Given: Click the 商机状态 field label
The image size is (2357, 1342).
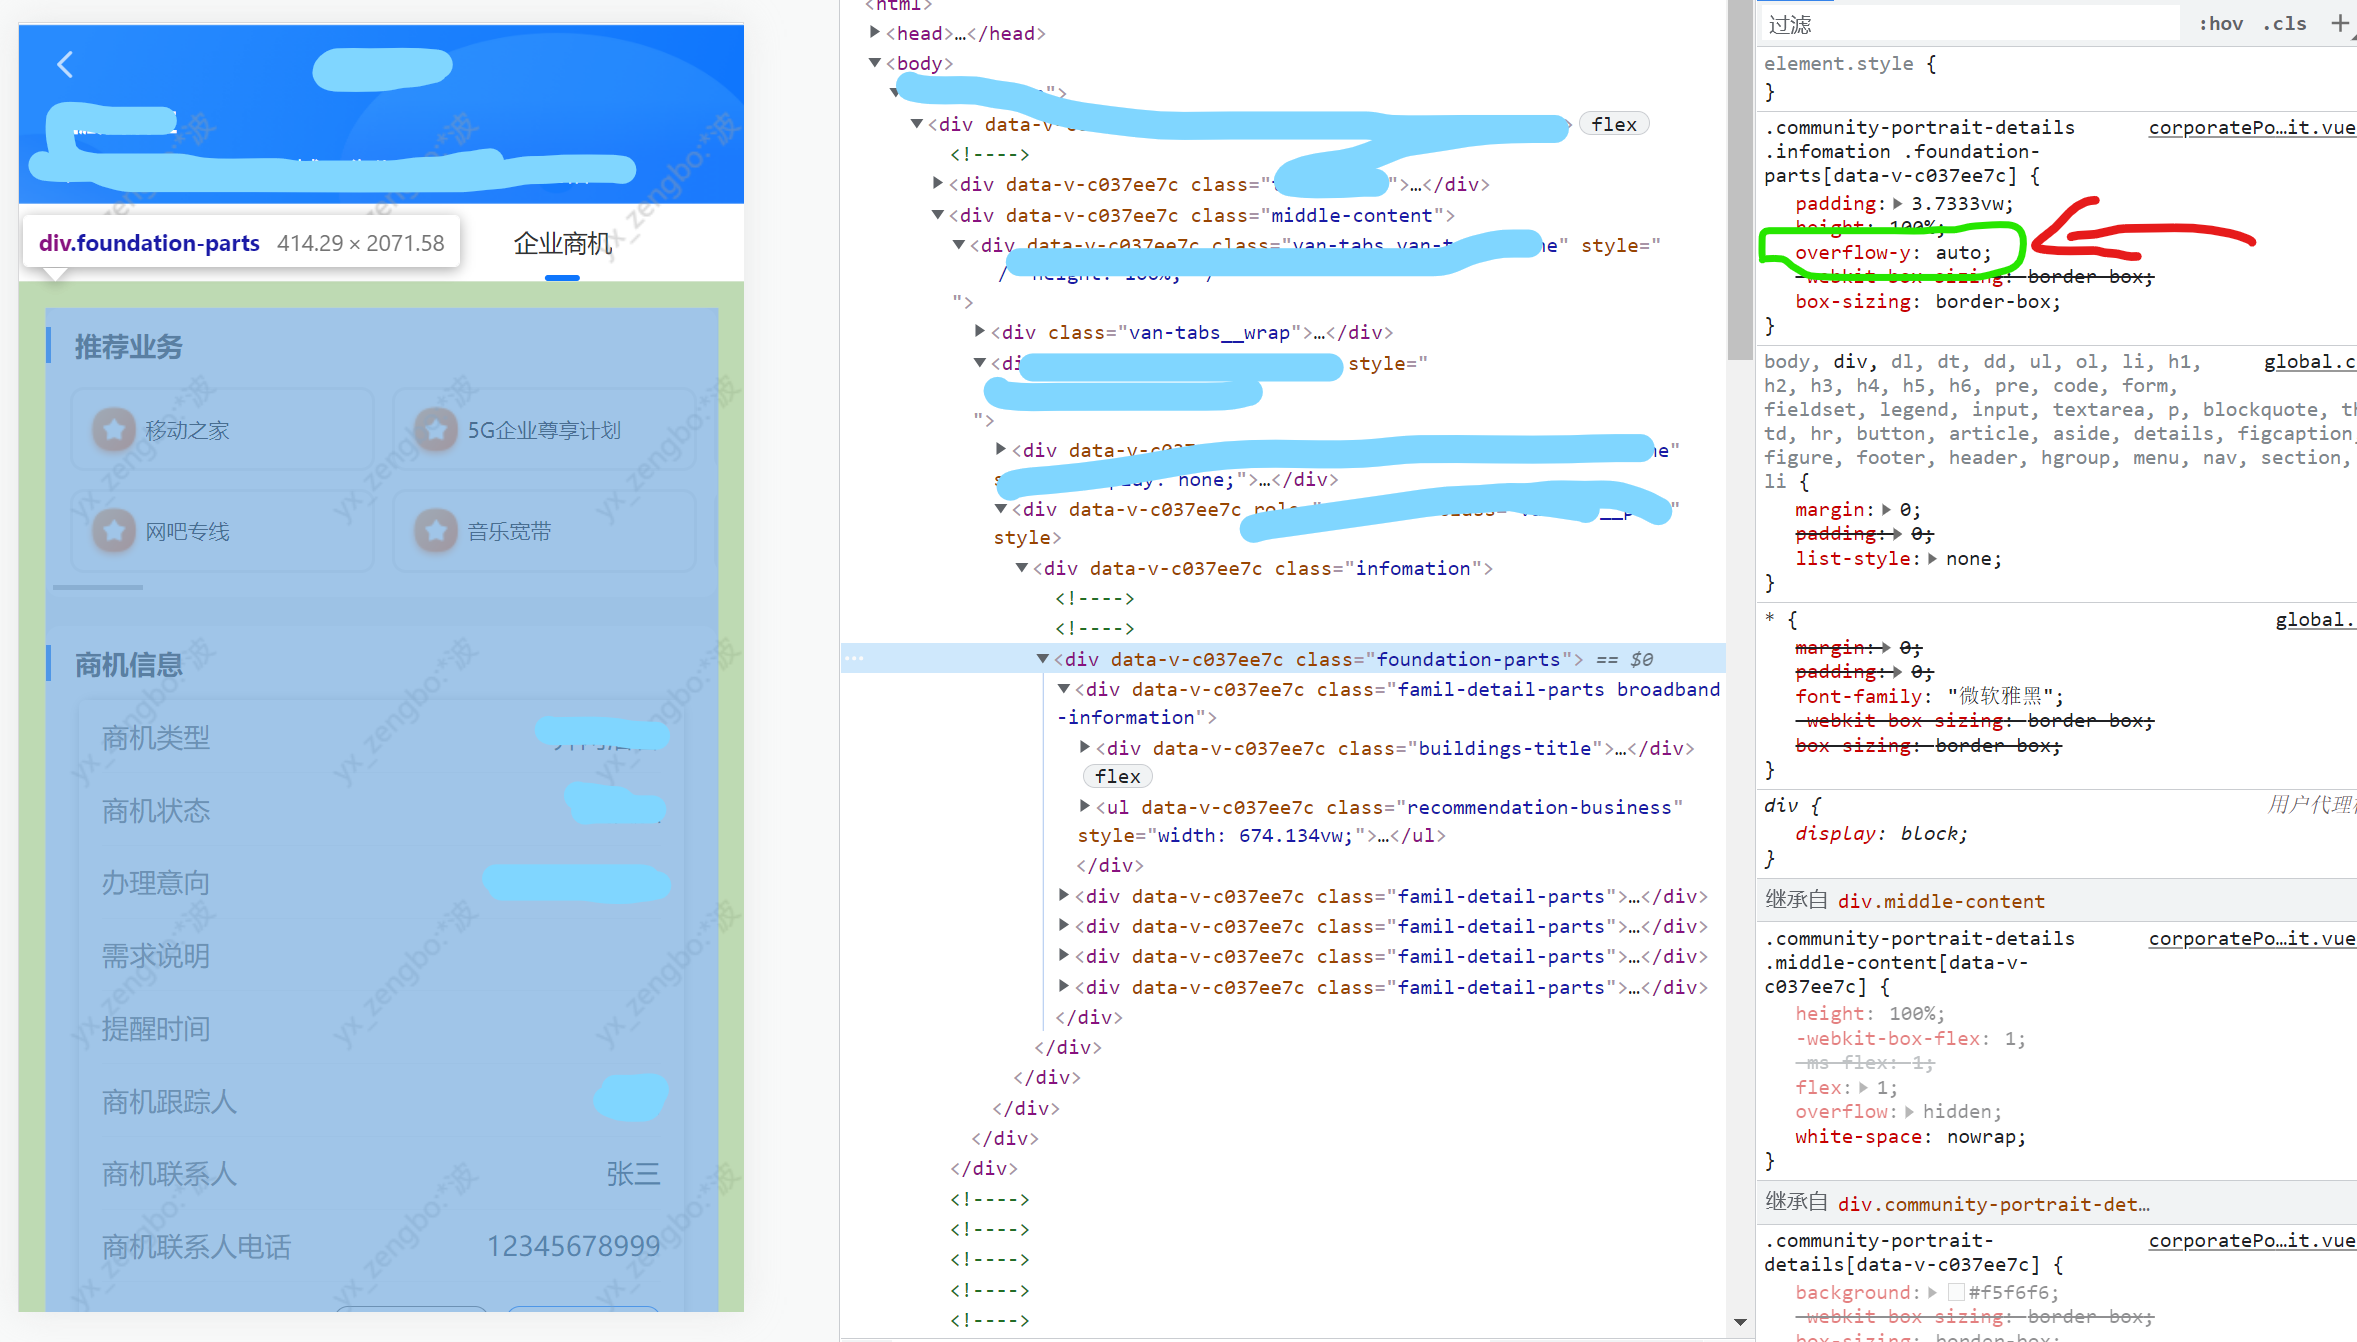Looking at the screenshot, I should pos(156,810).
